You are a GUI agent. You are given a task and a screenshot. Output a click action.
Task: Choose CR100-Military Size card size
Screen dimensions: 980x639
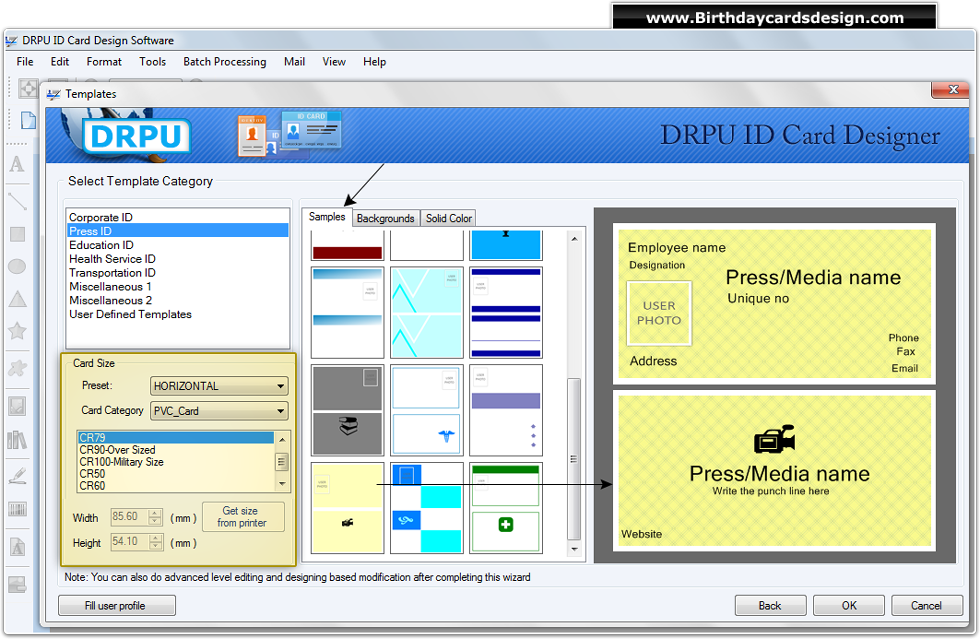176,461
